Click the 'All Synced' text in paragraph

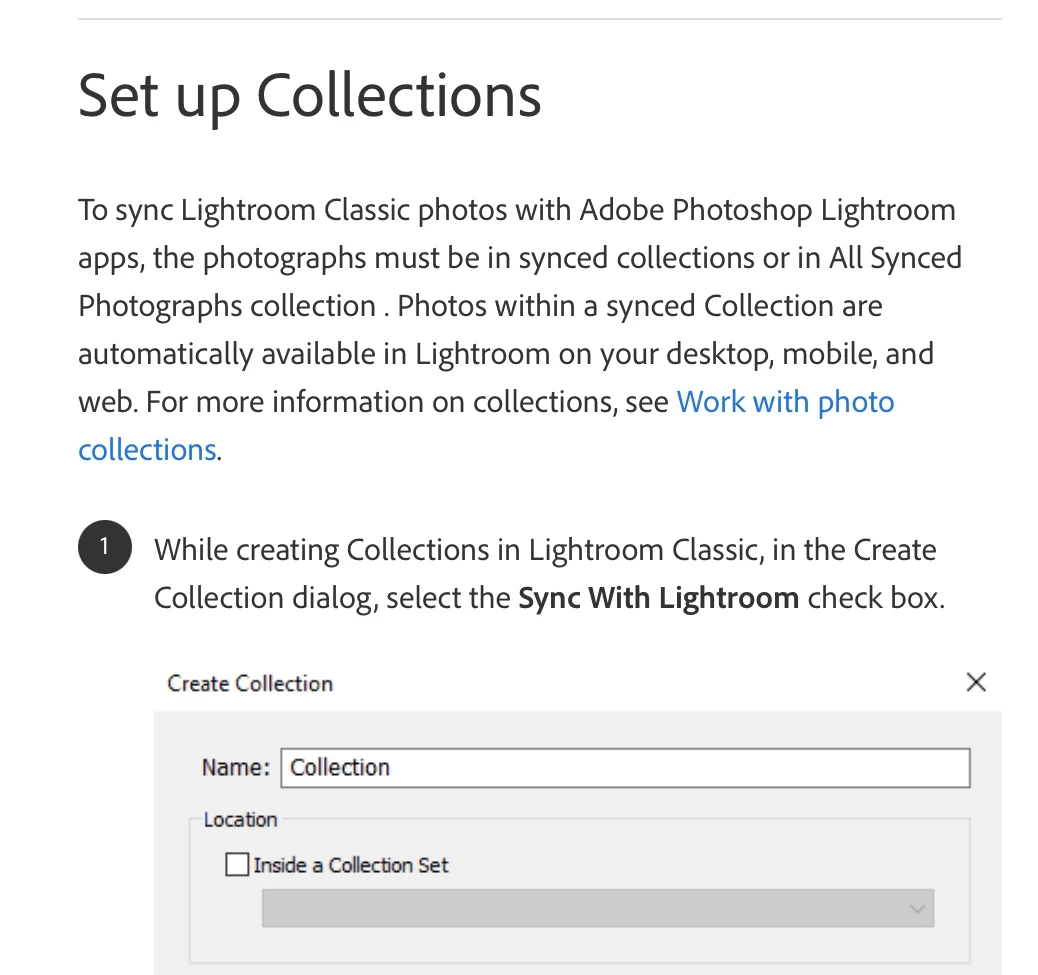(x=895, y=258)
